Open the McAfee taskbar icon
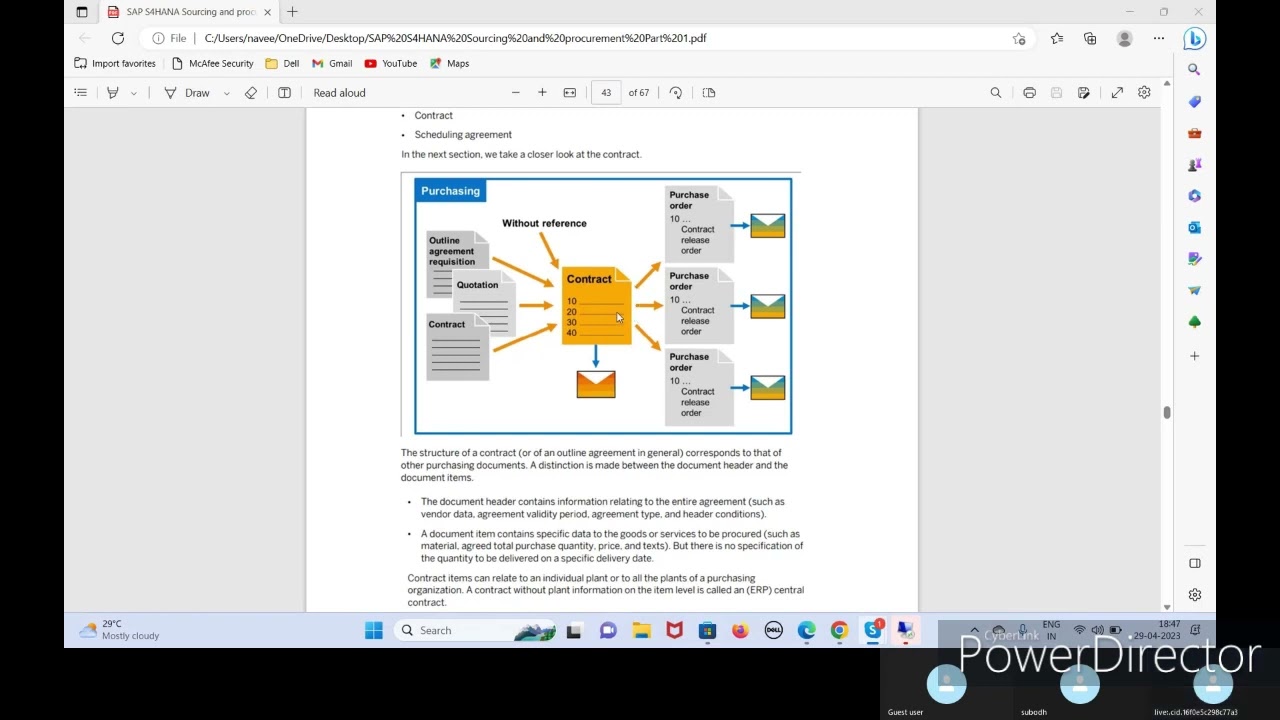The image size is (1280, 720). (x=674, y=630)
